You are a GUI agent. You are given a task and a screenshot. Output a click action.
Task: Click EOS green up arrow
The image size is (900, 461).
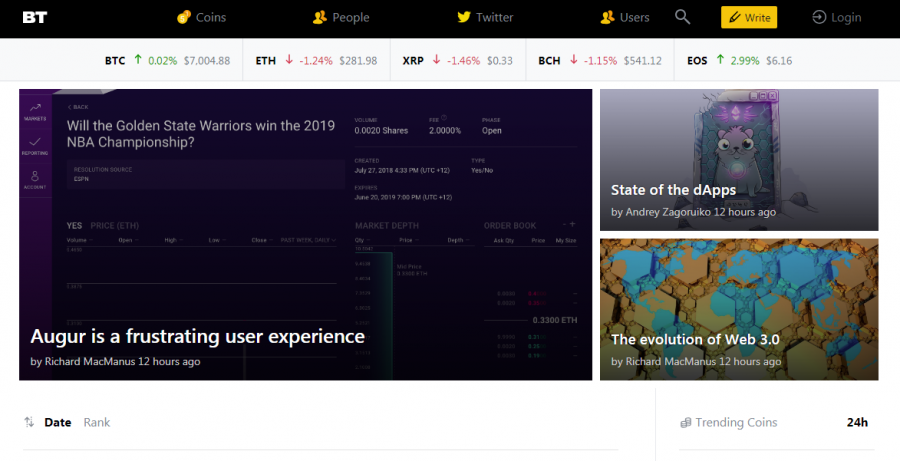pos(720,59)
